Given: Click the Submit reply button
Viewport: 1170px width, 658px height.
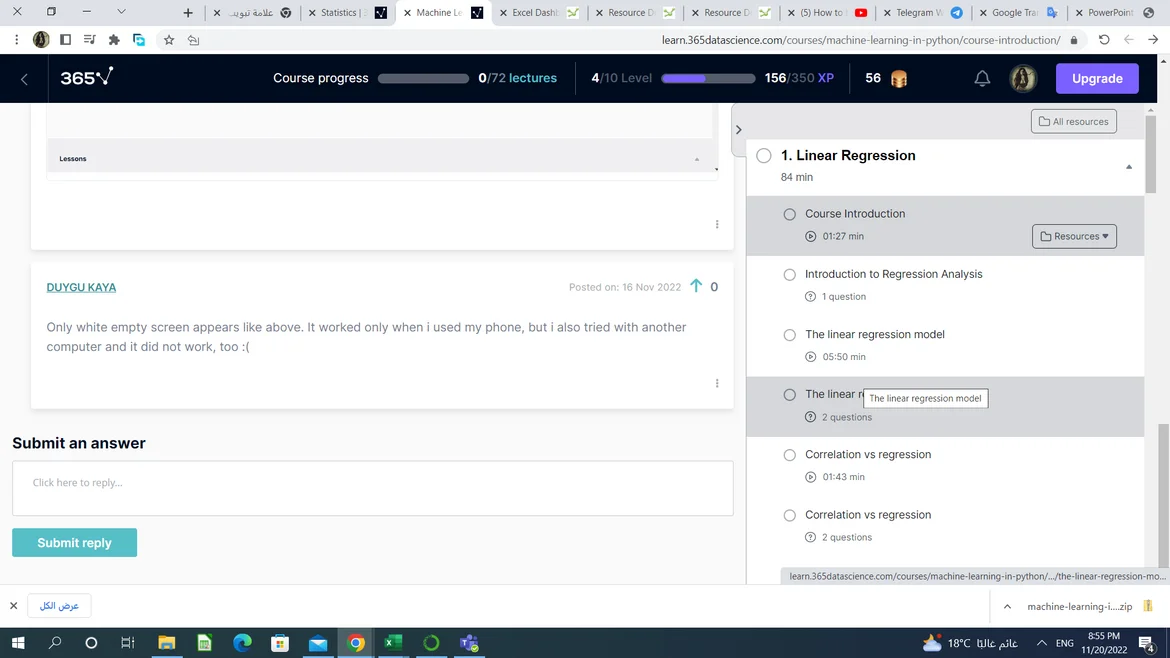Looking at the screenshot, I should (74, 543).
